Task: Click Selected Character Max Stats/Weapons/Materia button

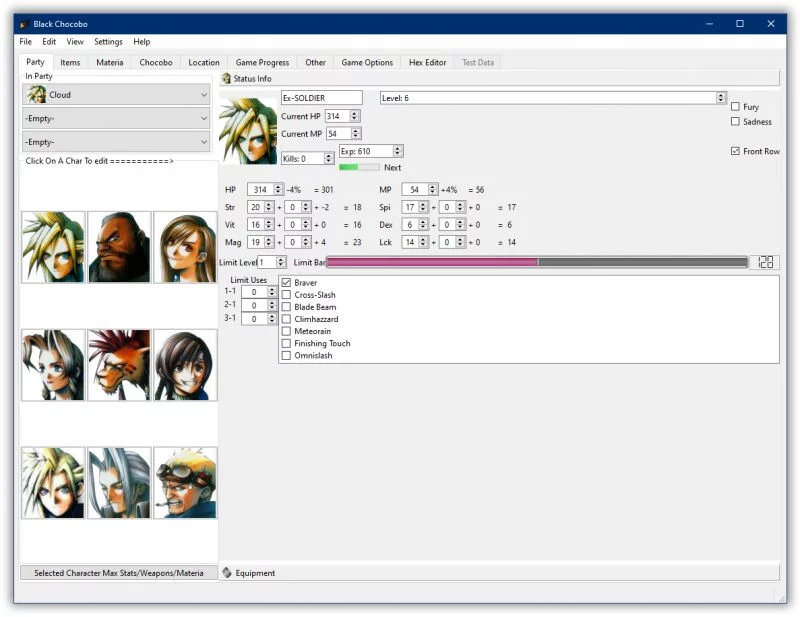Action: pyautogui.click(x=119, y=573)
